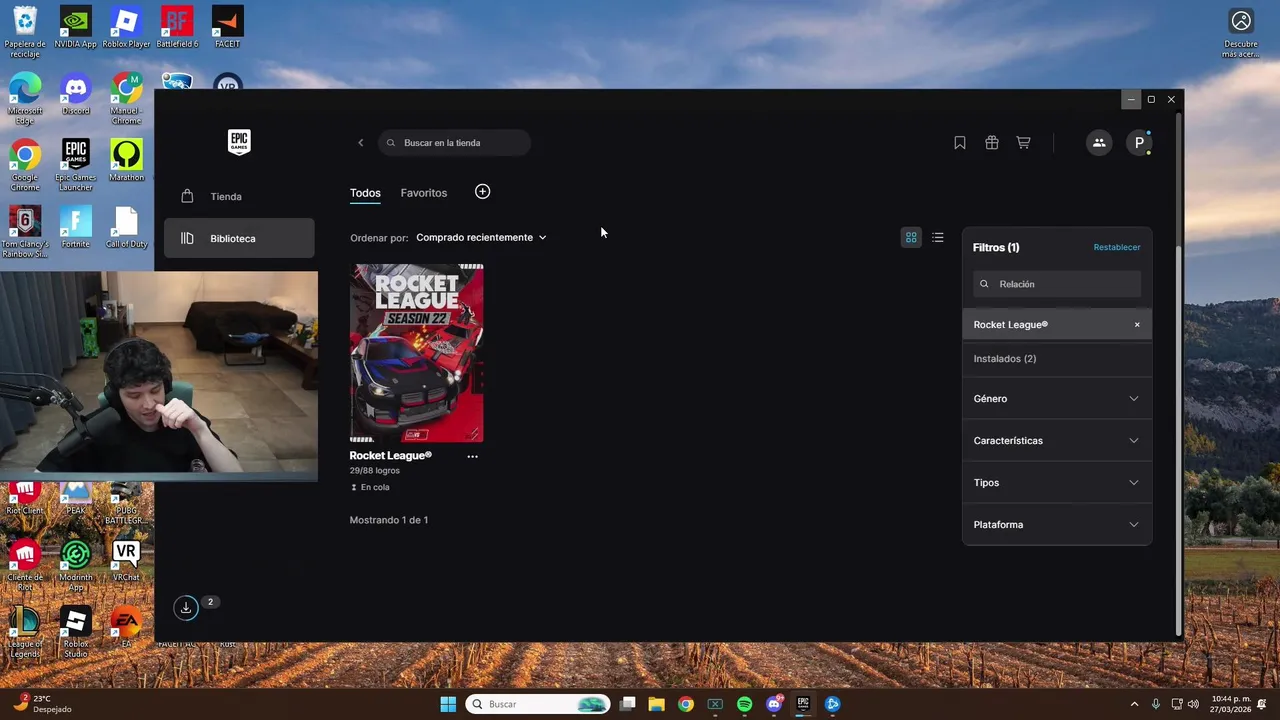The image size is (1280, 720).
Task: Switch library to list view
Action: (x=938, y=238)
